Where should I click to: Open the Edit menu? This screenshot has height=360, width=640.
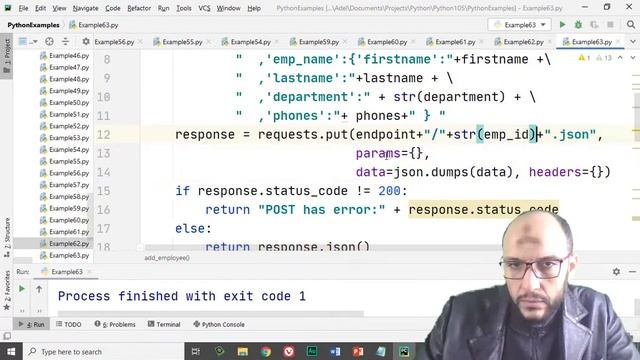click(40, 8)
